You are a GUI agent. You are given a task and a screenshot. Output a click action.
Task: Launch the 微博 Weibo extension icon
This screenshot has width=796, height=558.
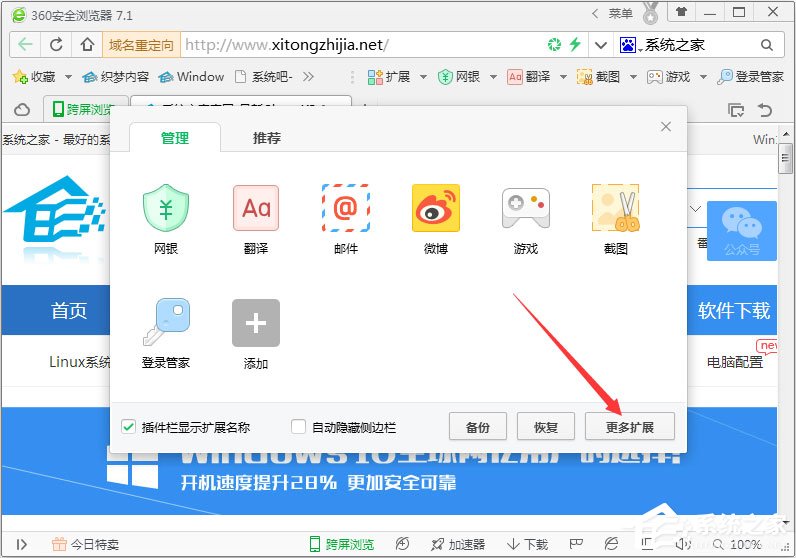[436, 209]
